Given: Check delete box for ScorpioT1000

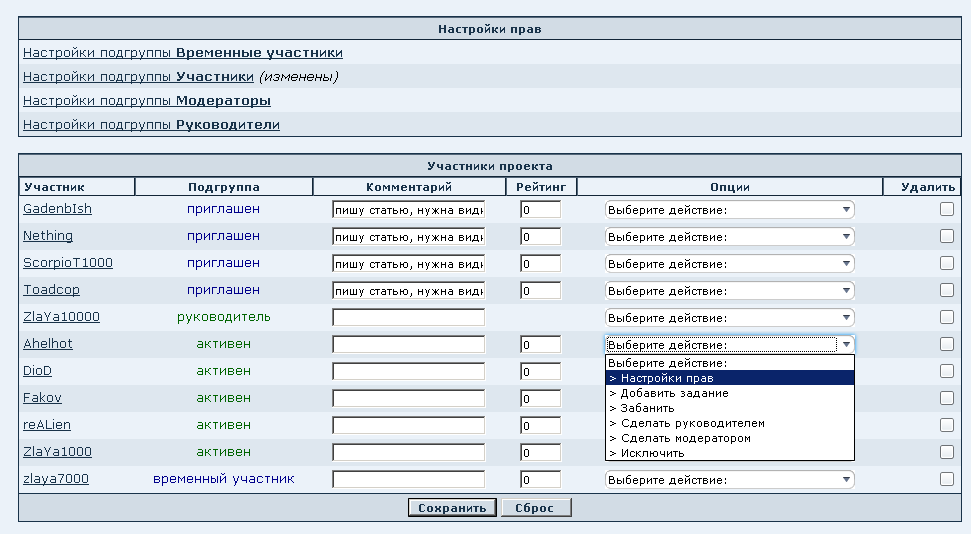Looking at the screenshot, I should click(946, 263).
